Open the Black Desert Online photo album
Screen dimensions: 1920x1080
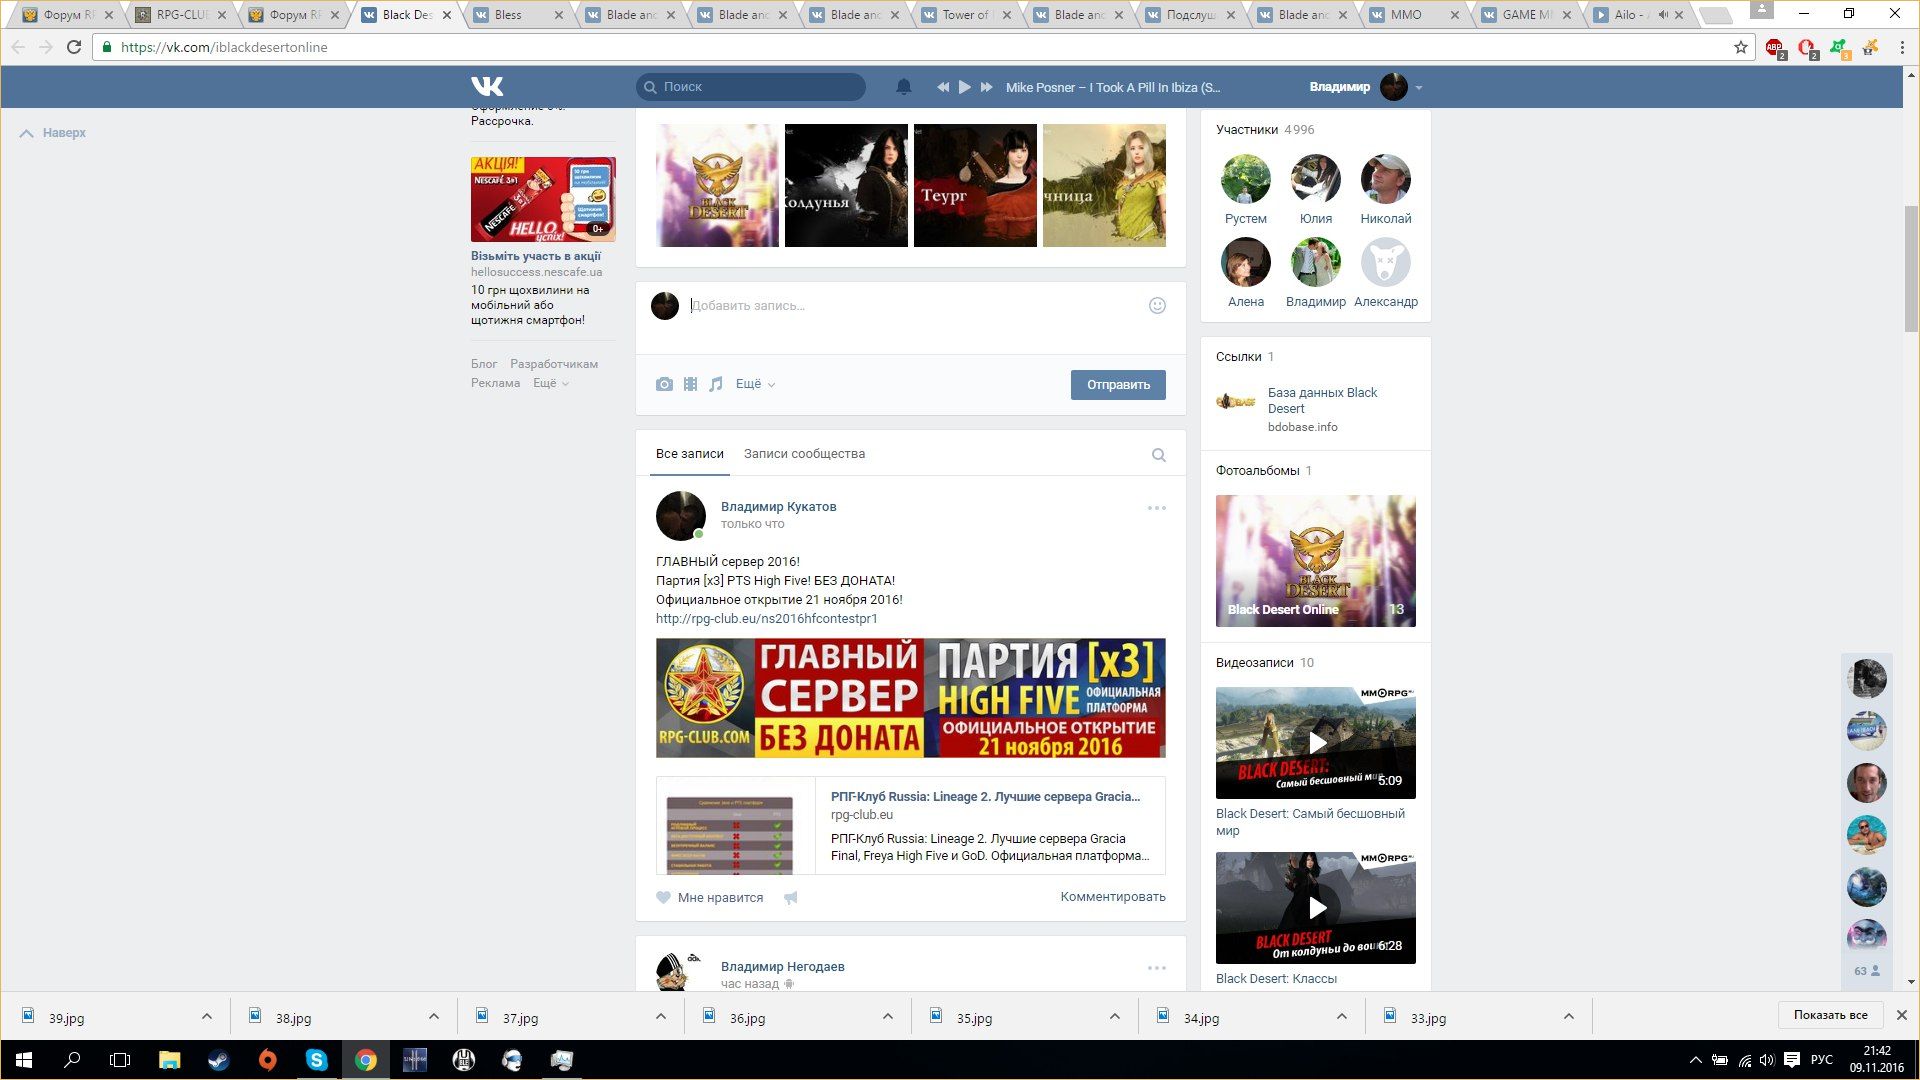(1316, 561)
